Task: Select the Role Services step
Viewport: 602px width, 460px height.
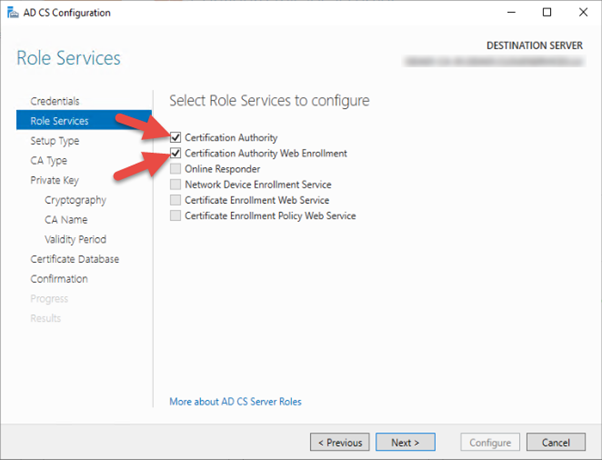Action: [x=84, y=120]
